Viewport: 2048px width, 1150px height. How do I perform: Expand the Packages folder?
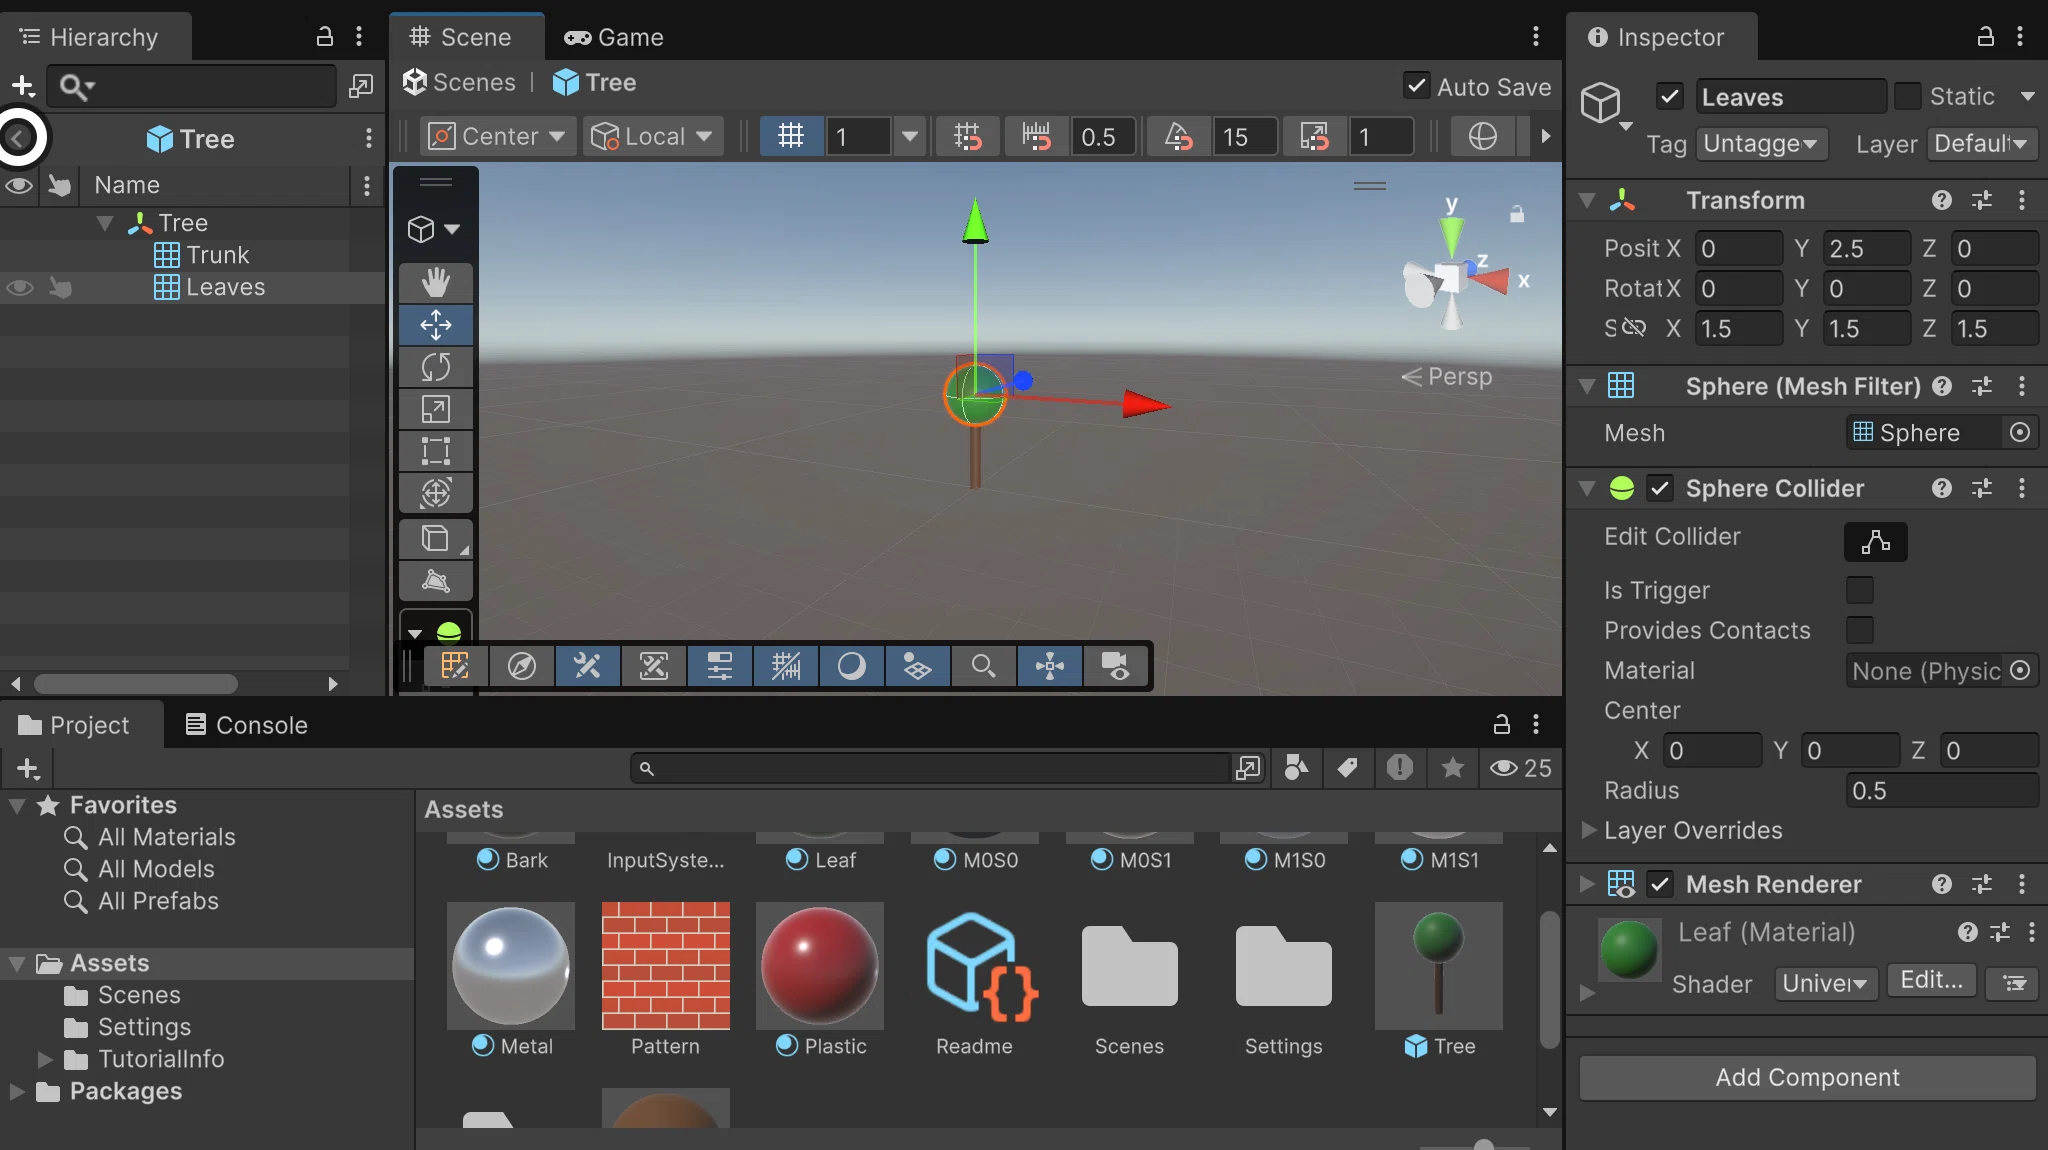point(17,1091)
